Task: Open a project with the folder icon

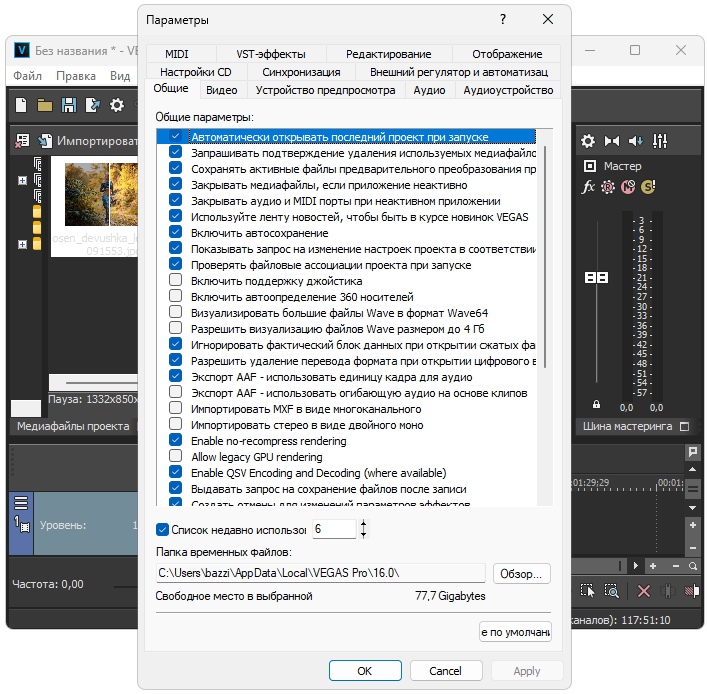Action: [x=45, y=105]
